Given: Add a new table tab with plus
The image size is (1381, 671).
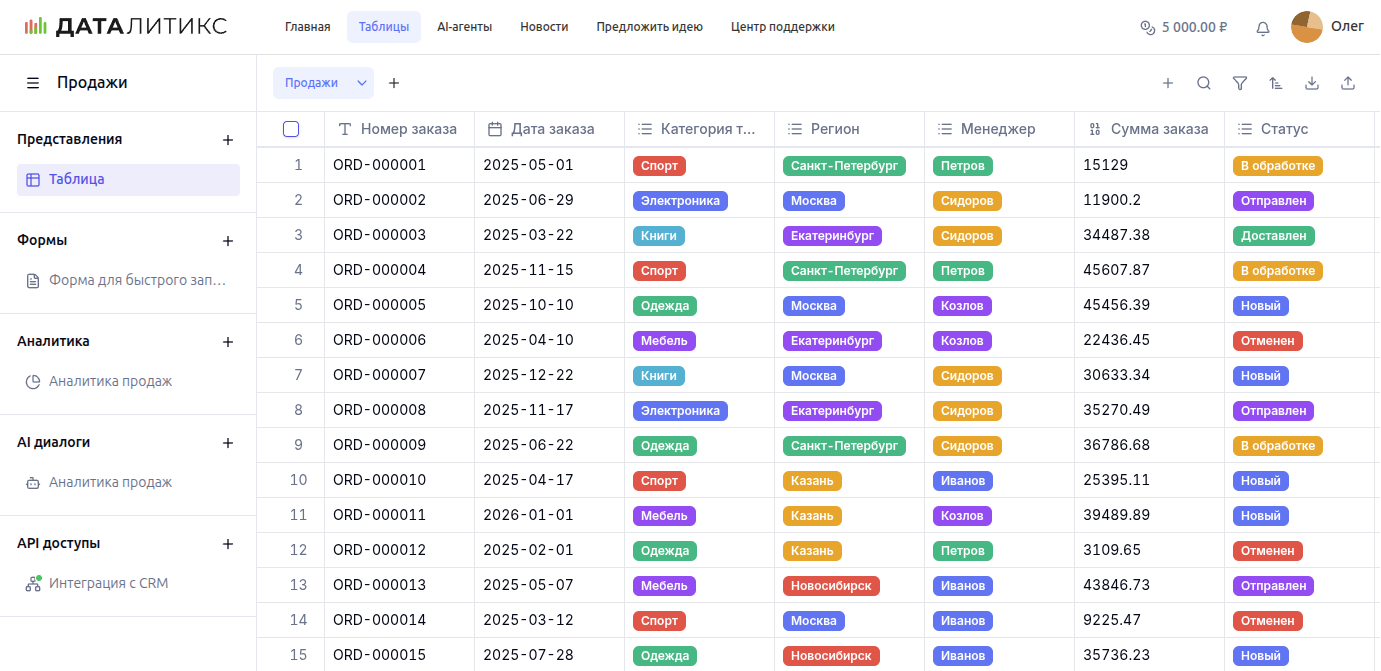Looking at the screenshot, I should [394, 83].
